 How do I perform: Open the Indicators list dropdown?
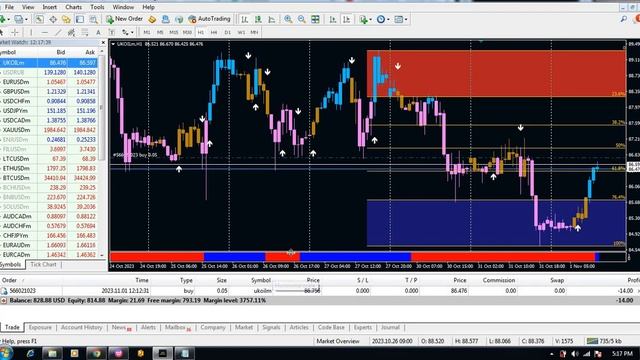pyautogui.click(x=365, y=19)
